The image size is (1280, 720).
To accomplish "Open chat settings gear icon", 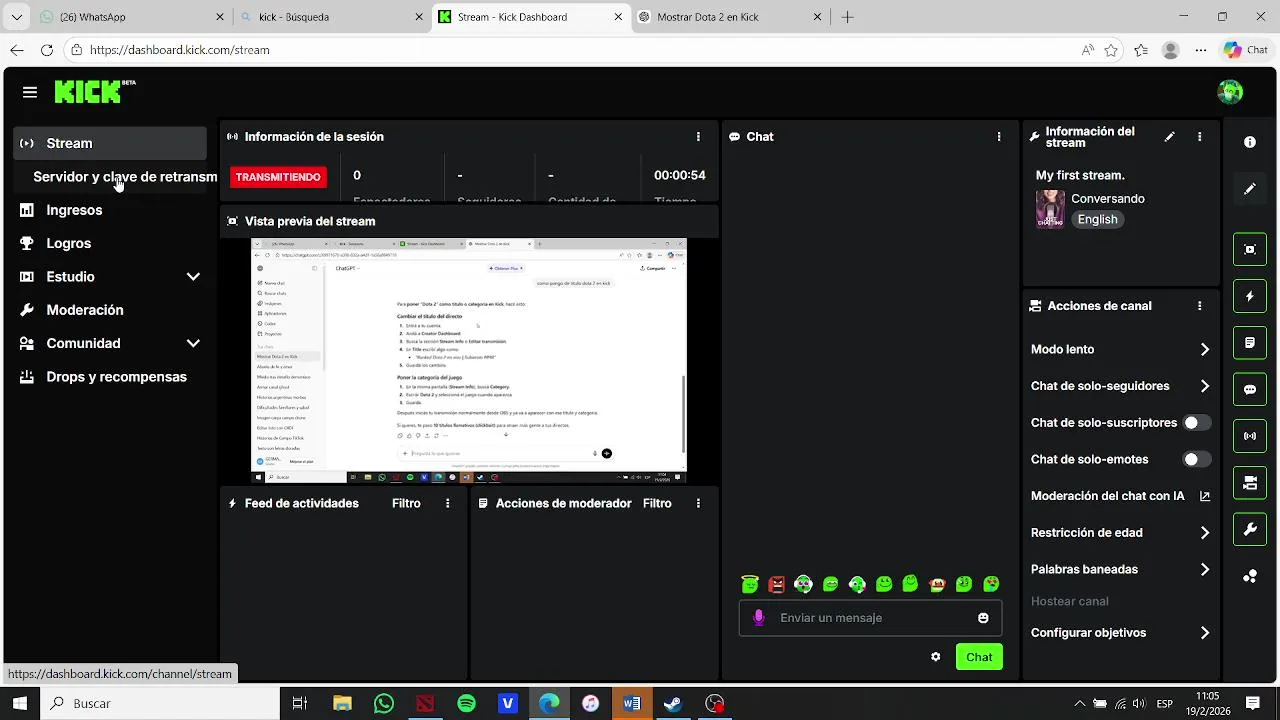I will click(x=935, y=657).
